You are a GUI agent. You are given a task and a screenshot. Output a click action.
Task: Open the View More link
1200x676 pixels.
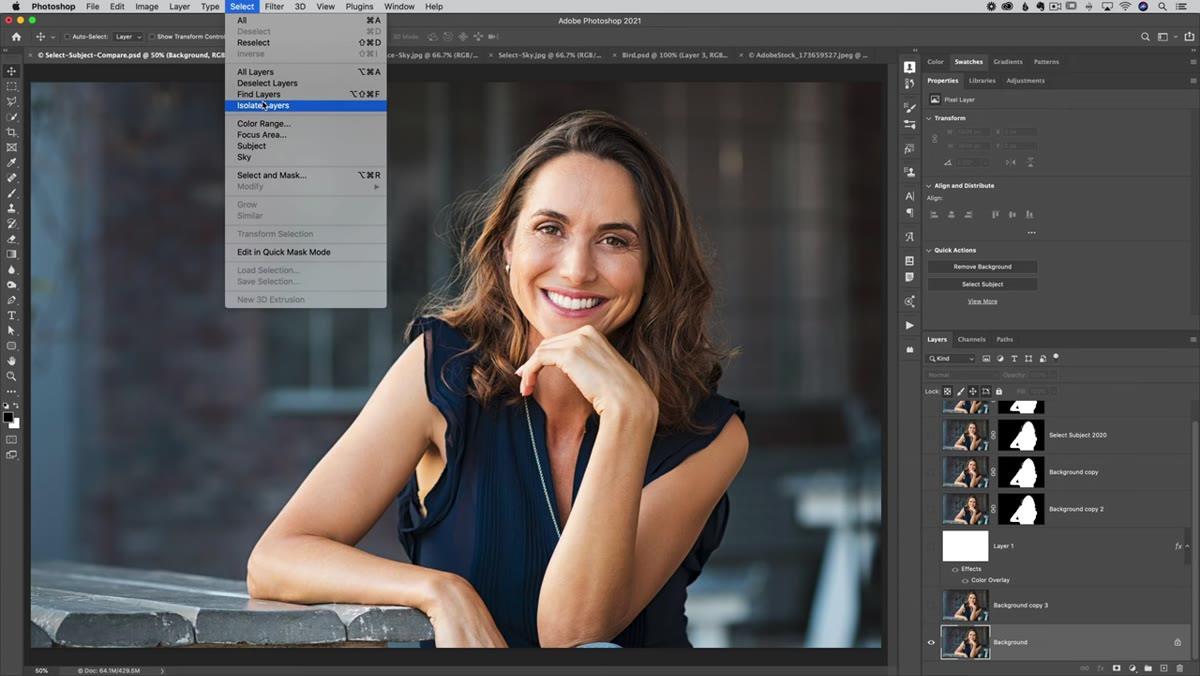tap(982, 301)
